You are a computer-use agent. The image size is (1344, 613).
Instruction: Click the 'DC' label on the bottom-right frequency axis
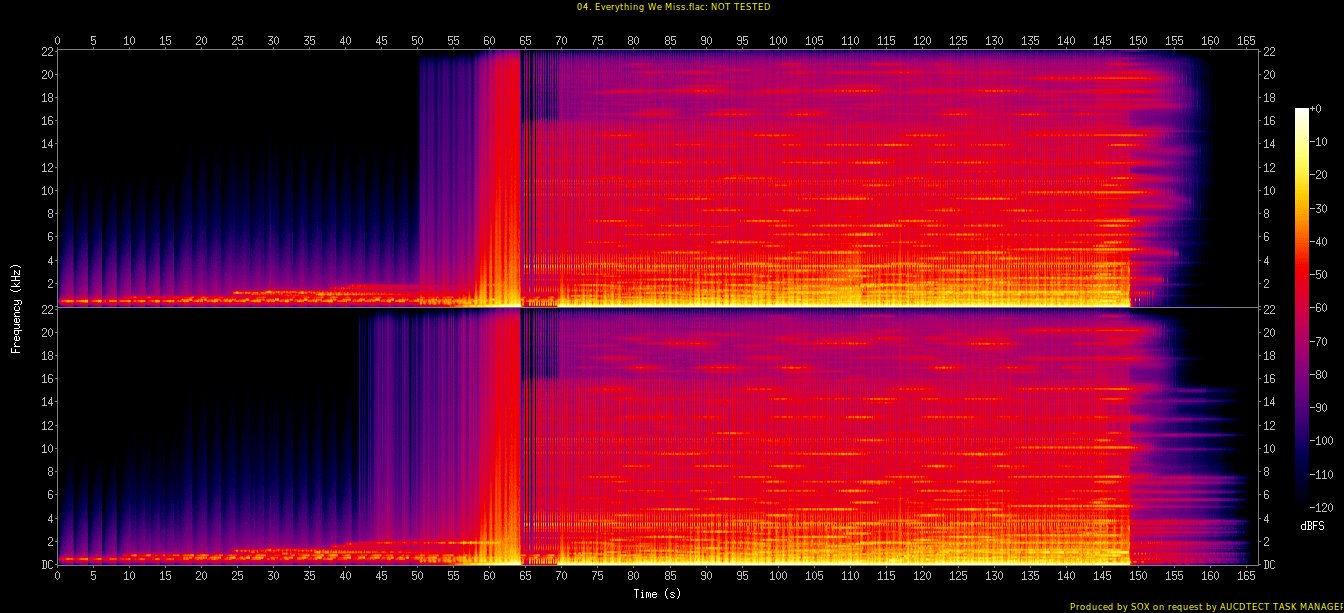point(1268,564)
